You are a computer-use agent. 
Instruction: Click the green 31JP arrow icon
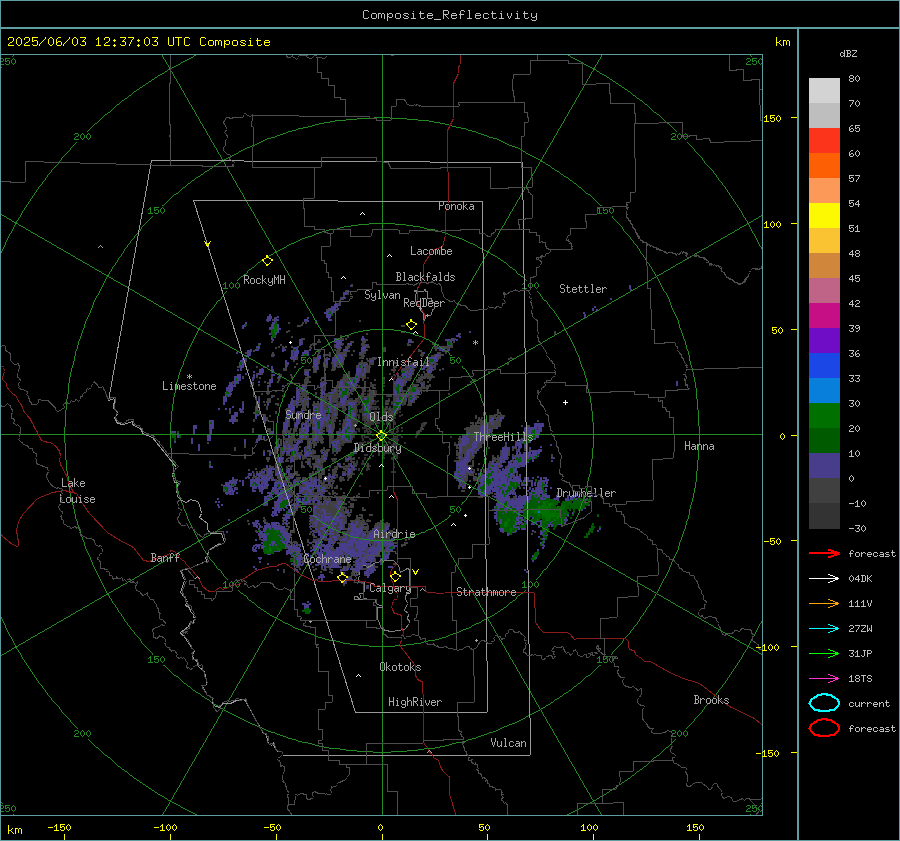(824, 653)
